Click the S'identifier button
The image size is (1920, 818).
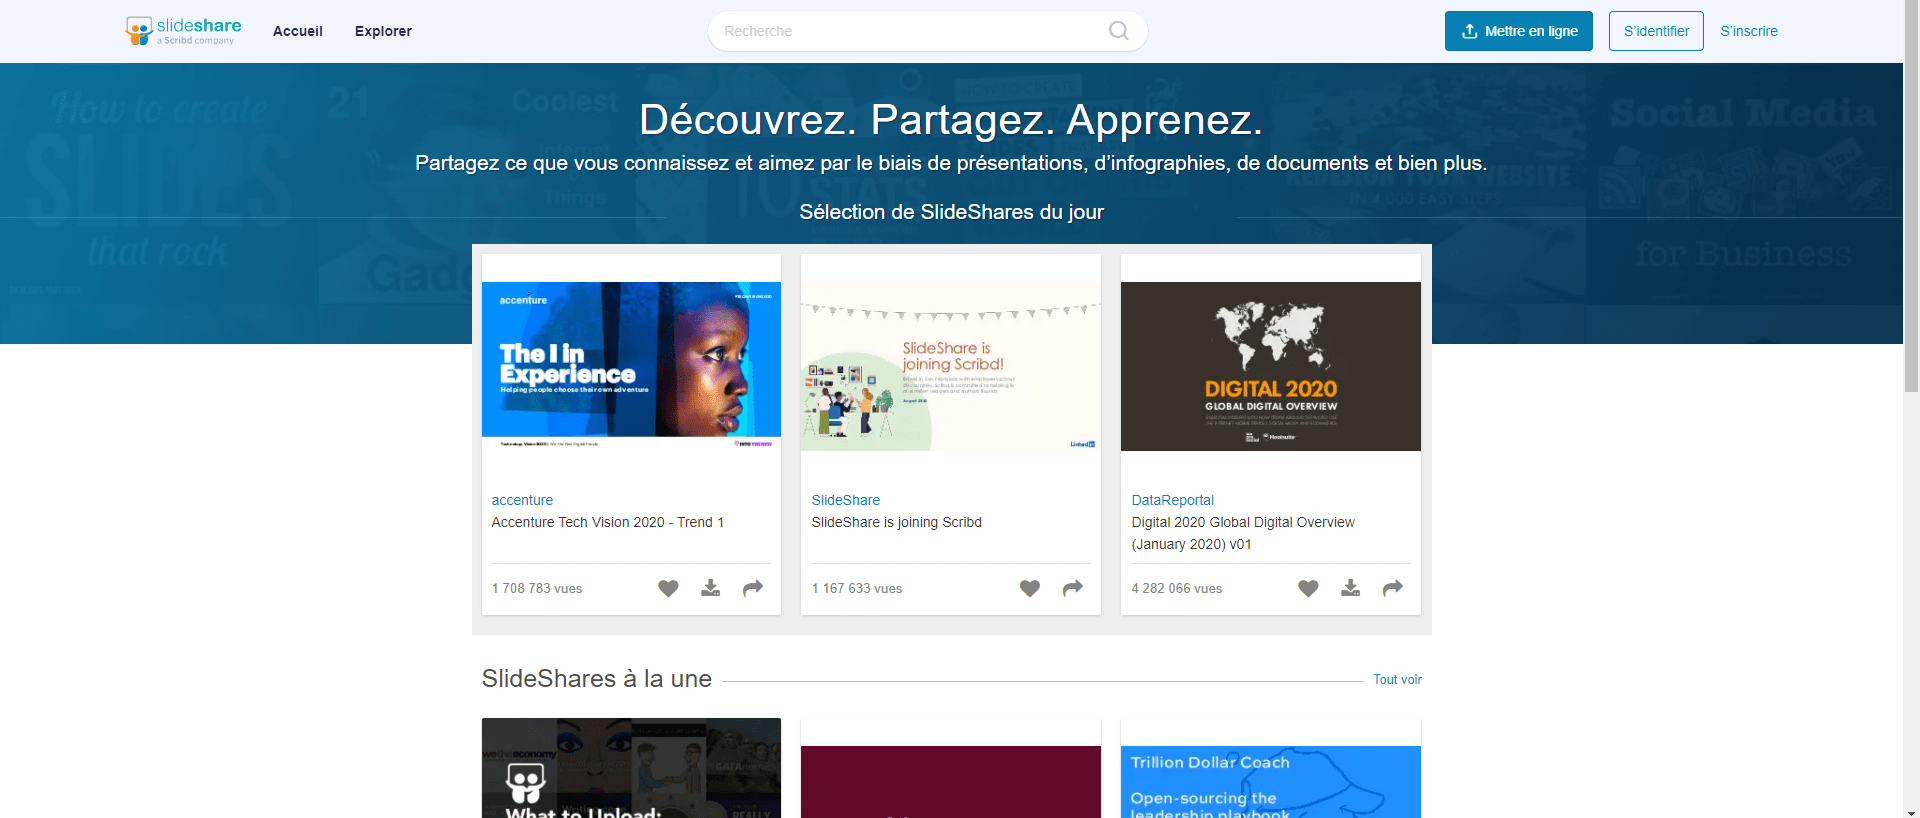click(x=1656, y=31)
